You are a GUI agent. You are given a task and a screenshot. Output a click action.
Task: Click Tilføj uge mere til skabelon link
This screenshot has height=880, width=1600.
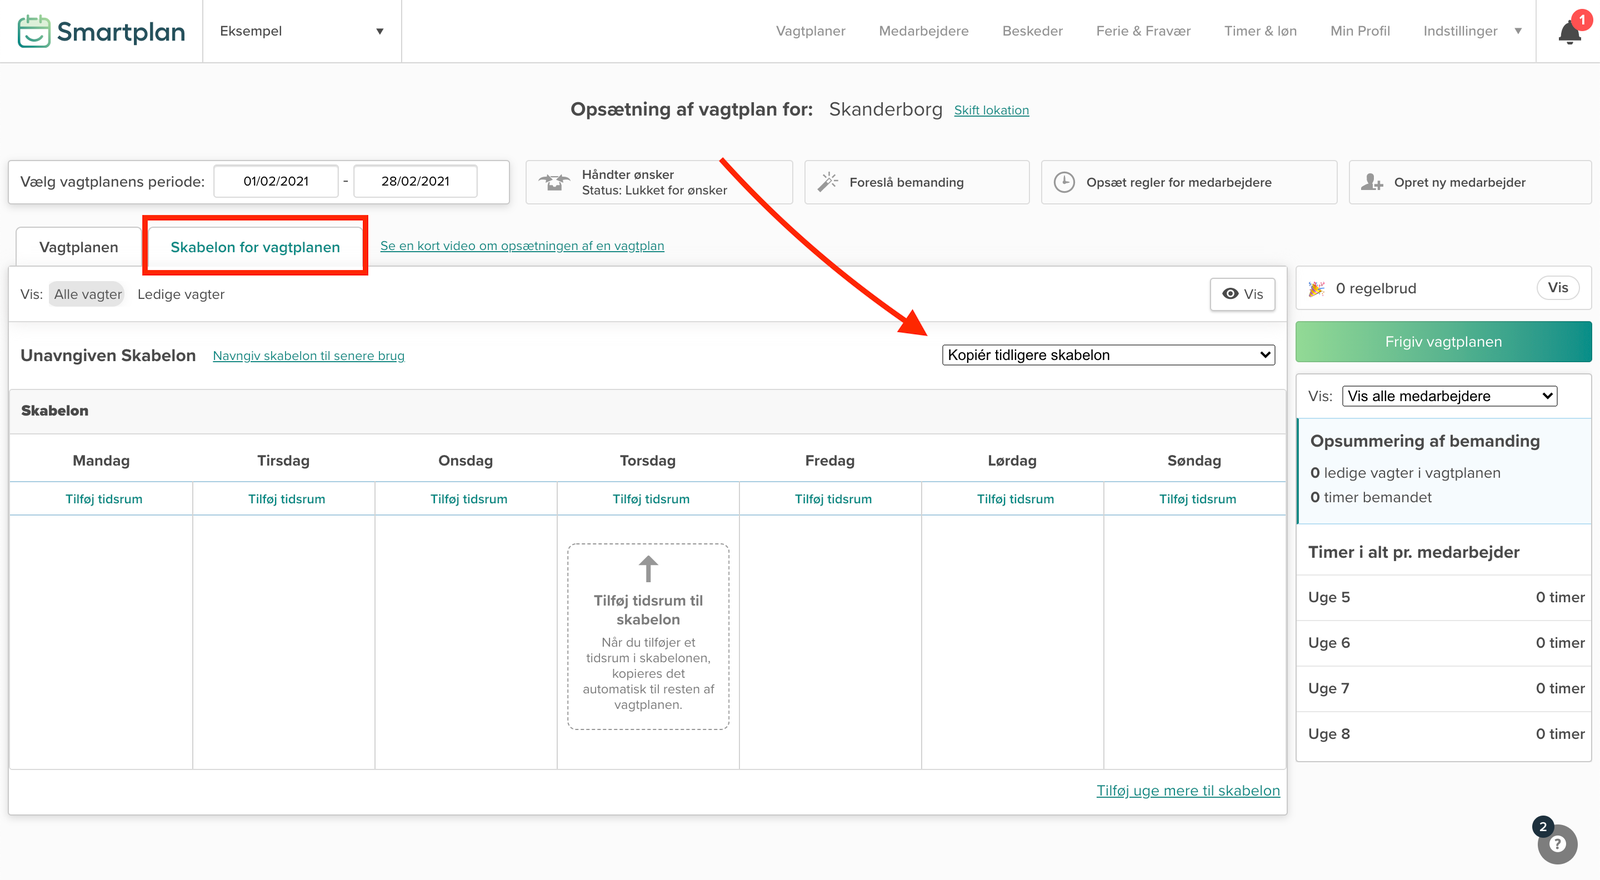1187,791
